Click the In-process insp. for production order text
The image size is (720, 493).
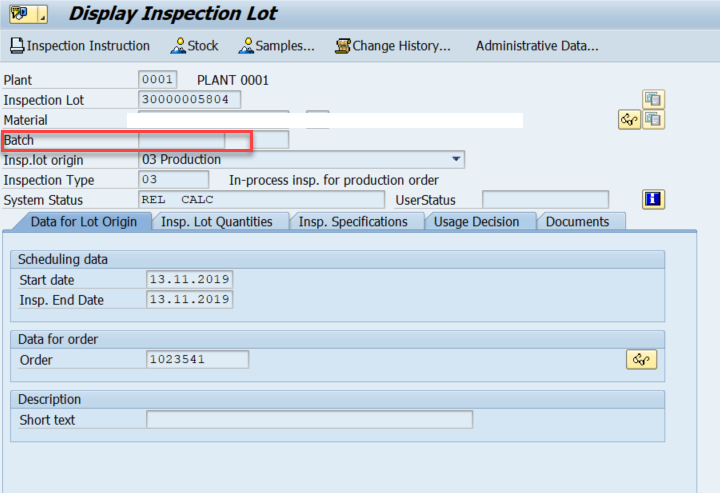(x=334, y=180)
